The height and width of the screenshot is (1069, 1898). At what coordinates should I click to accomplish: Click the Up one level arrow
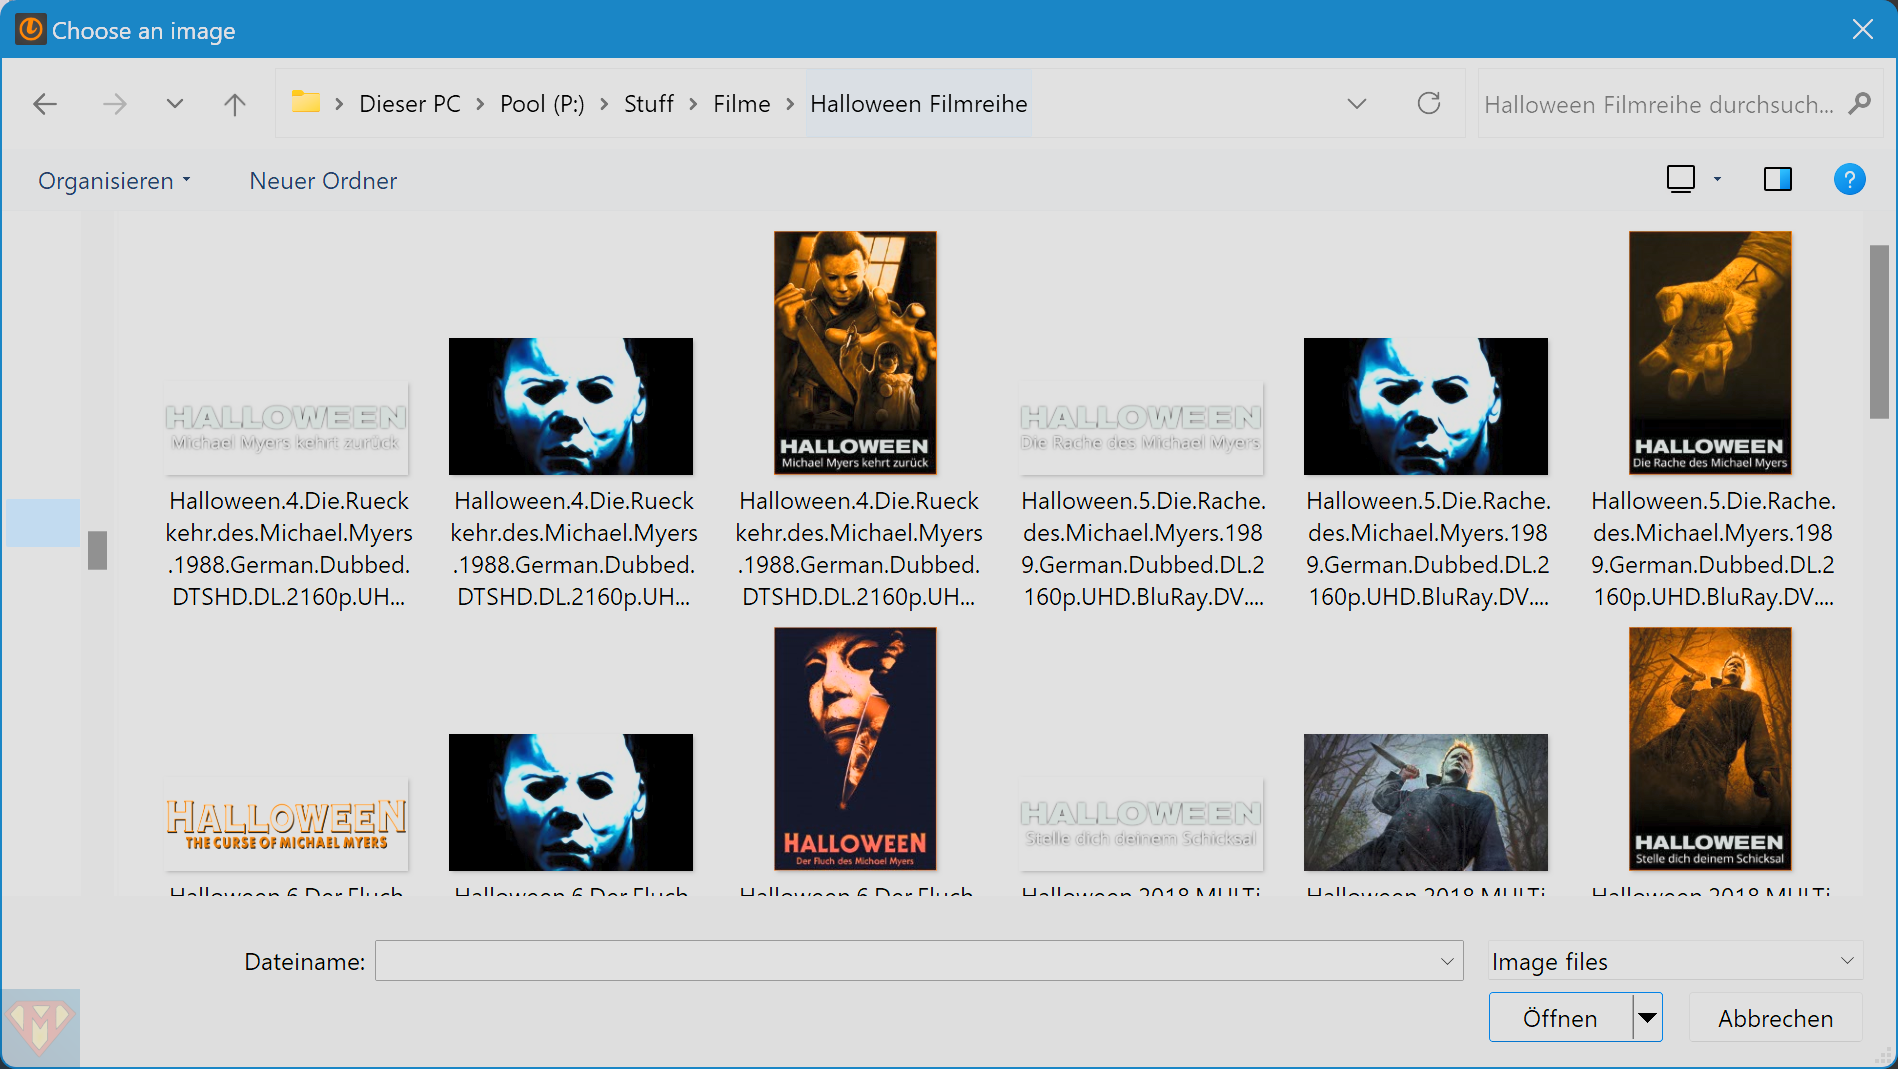coord(234,104)
